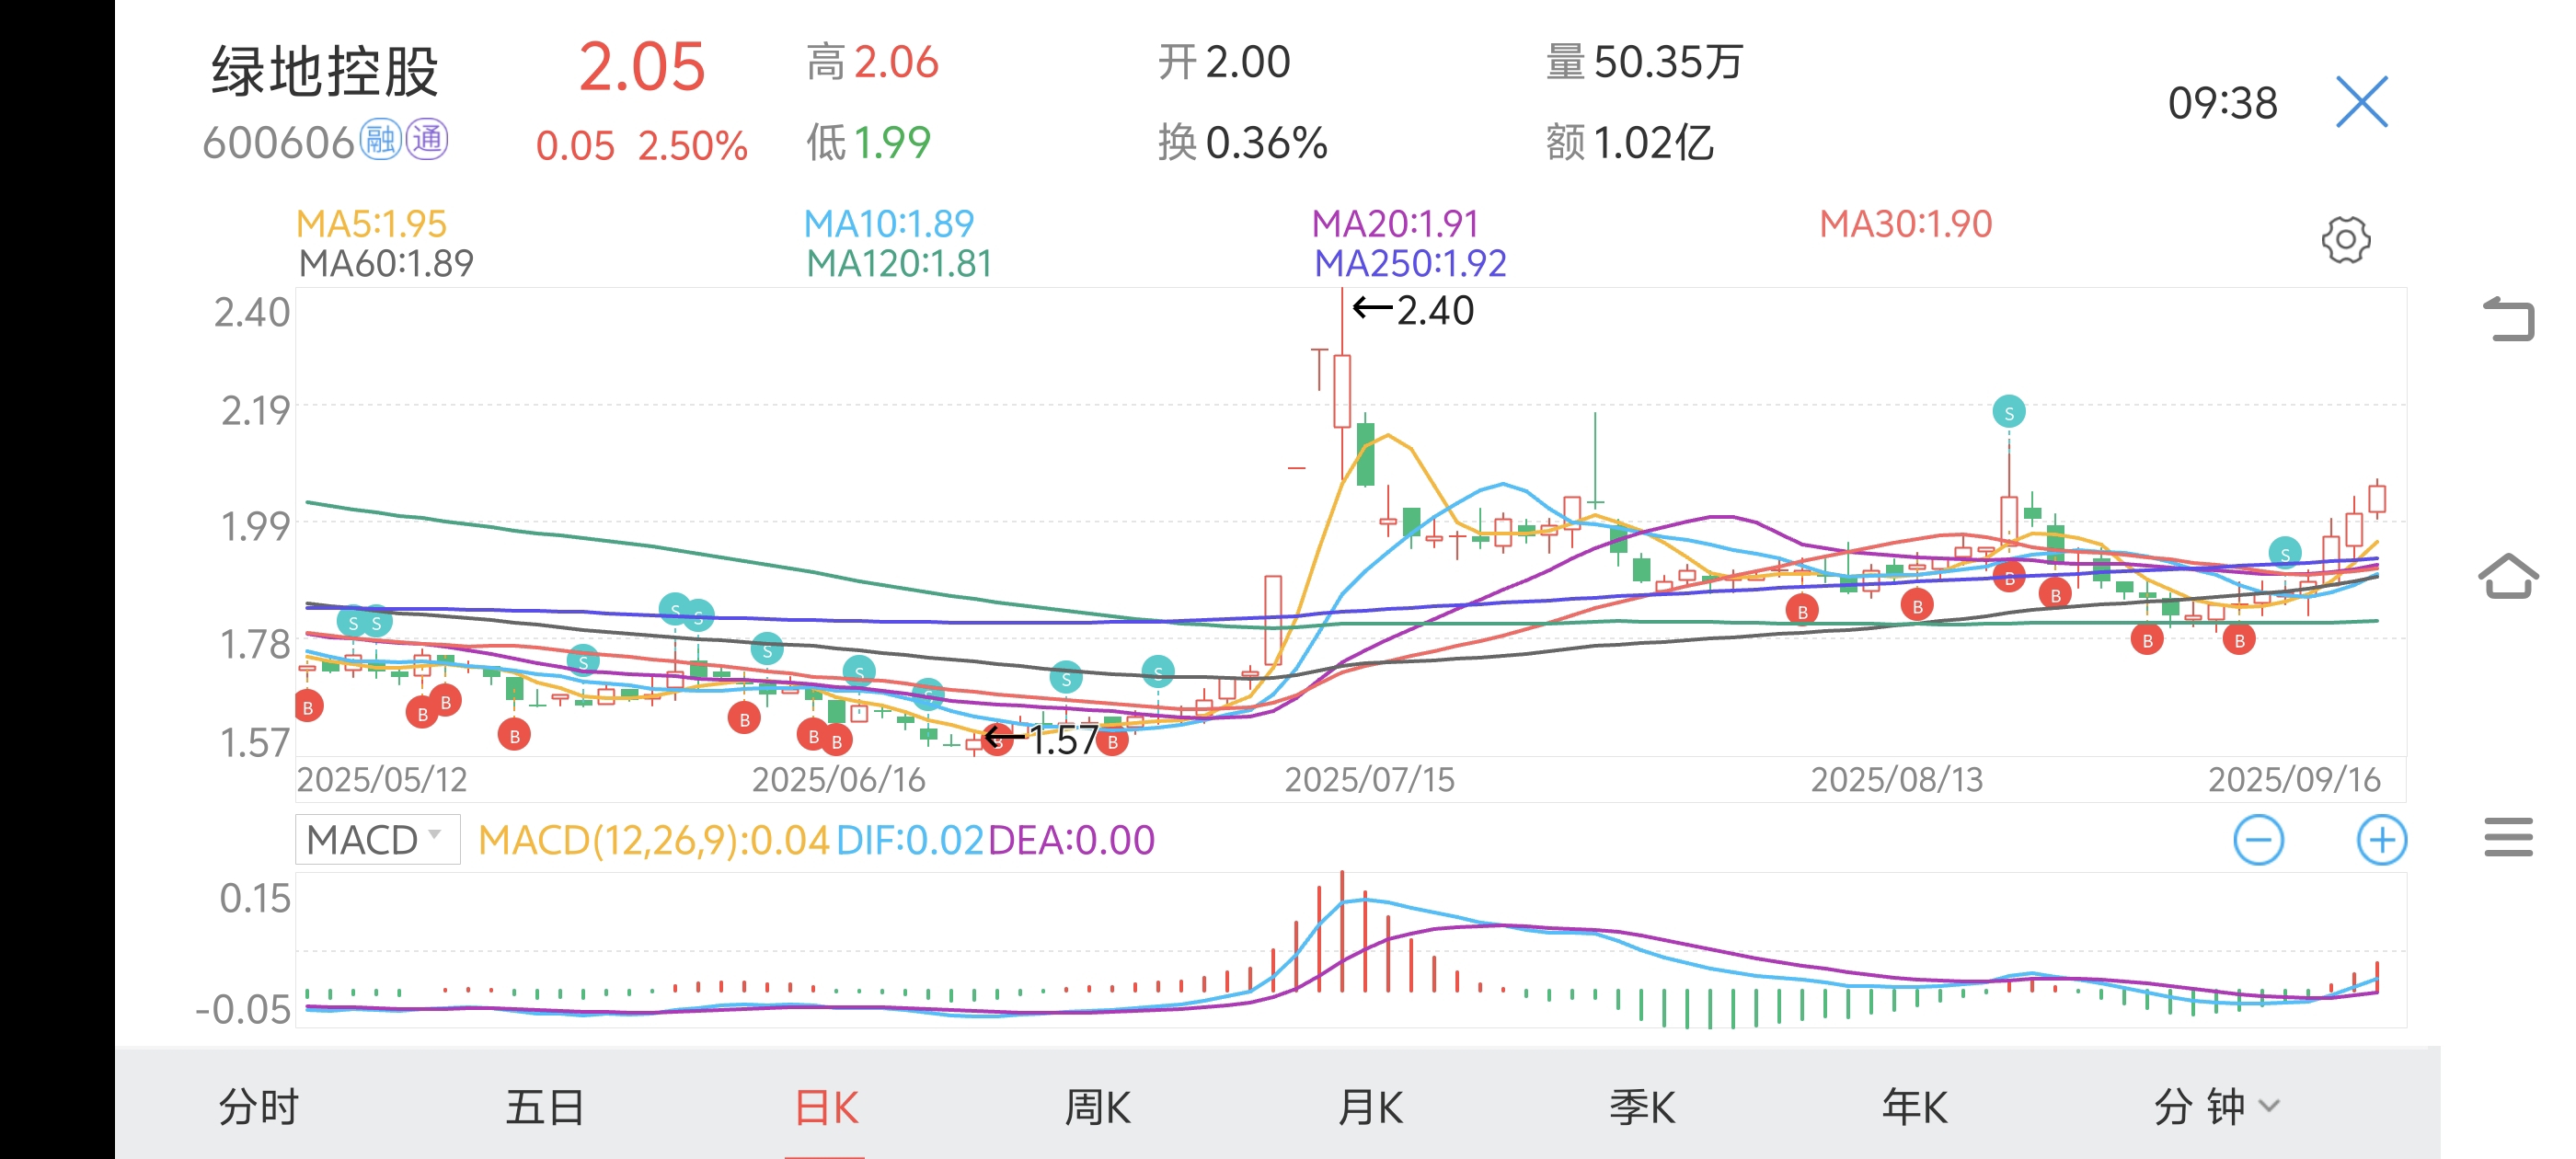Viewport: 2576px width, 1159px height.
Task: Tap the open price 2.00
Action: pos(1248,62)
